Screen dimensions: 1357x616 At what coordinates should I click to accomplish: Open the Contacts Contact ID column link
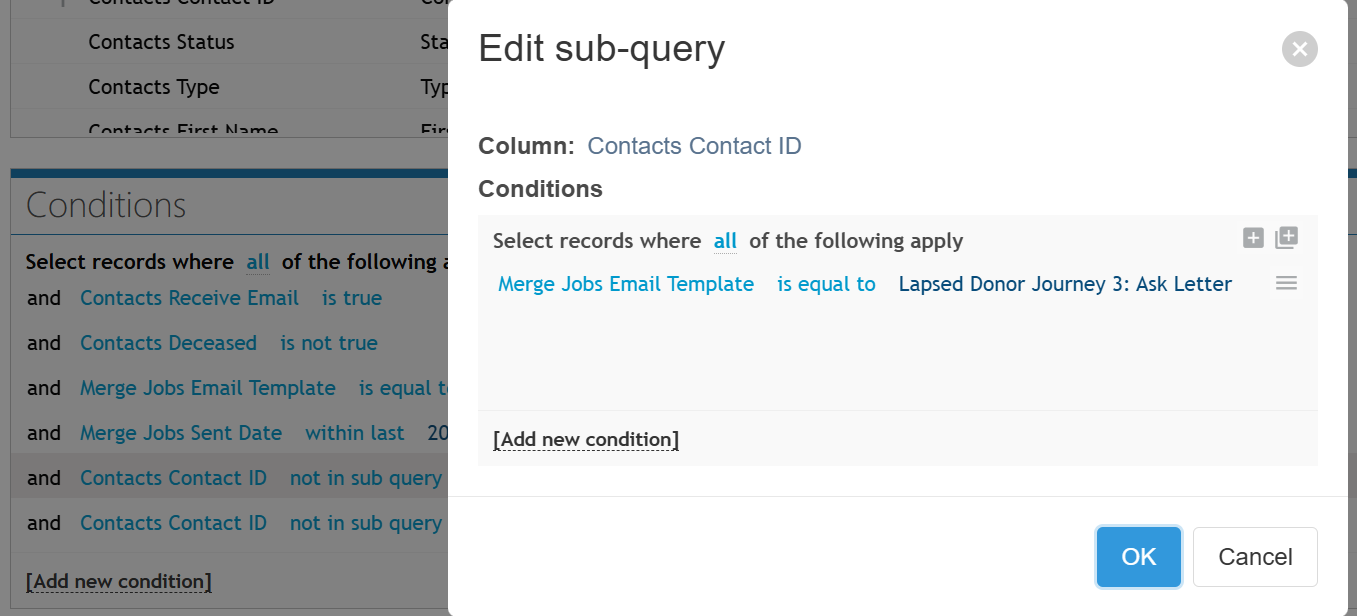pyautogui.click(x=694, y=146)
